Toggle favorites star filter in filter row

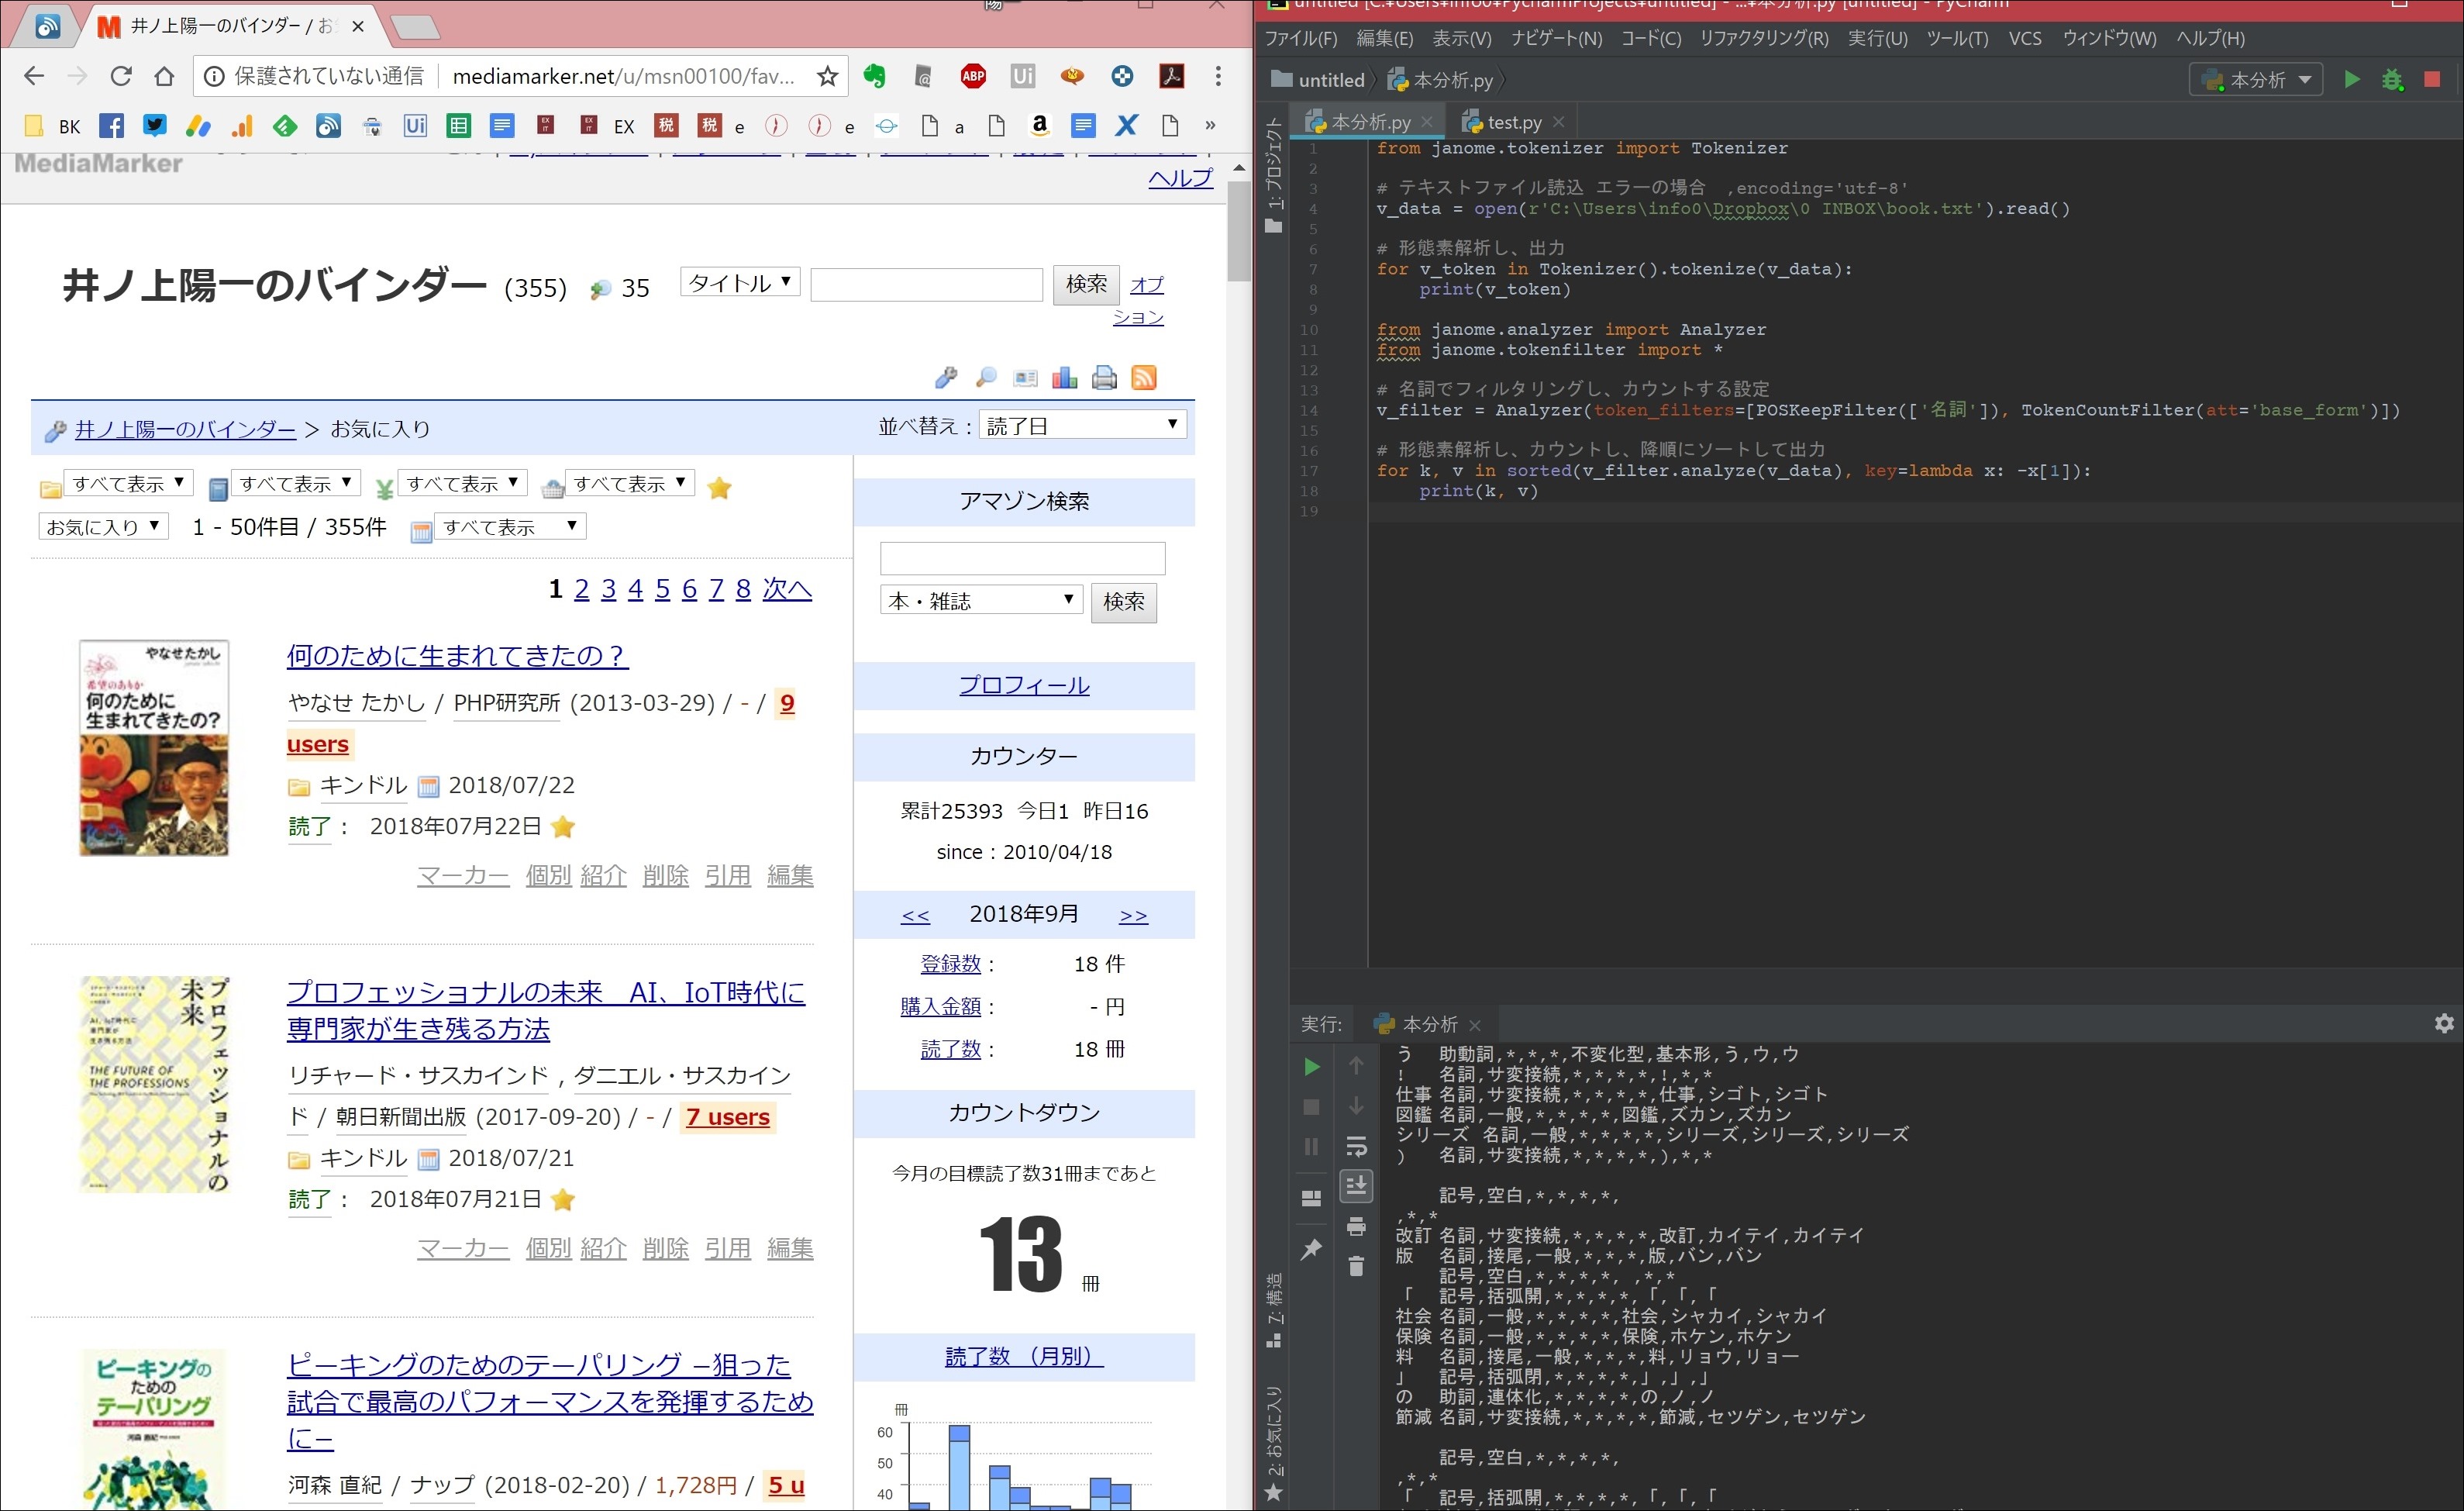point(719,488)
